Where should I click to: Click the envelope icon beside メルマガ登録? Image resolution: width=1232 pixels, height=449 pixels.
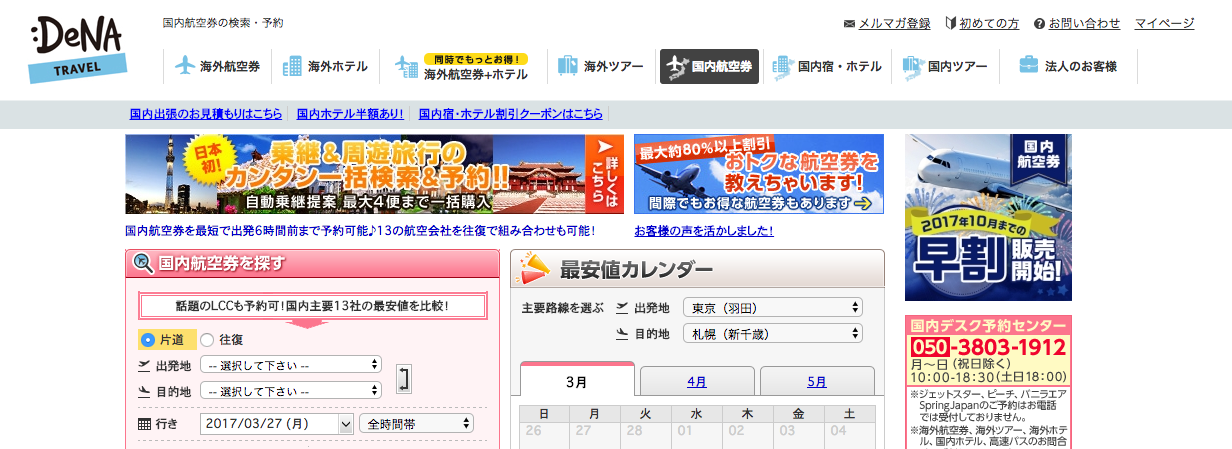[x=850, y=23]
